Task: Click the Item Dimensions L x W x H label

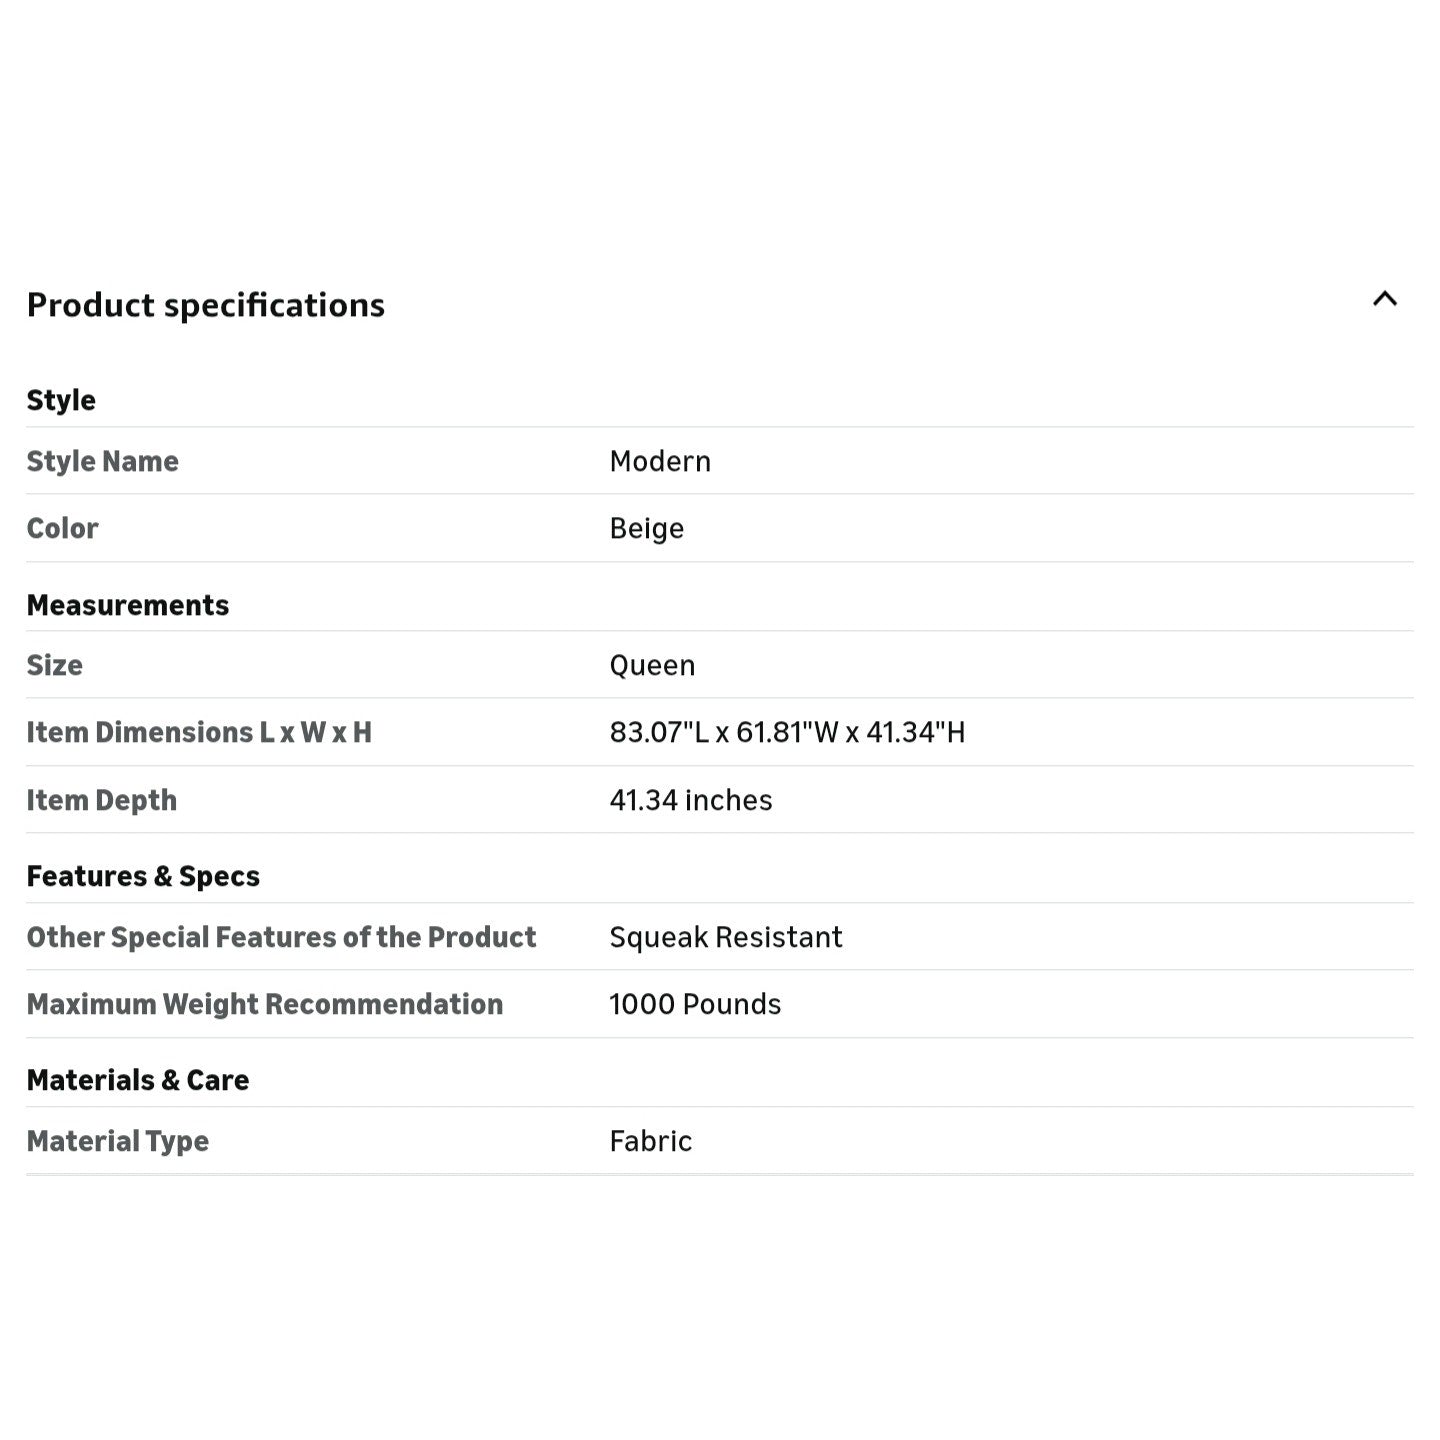Action: (199, 732)
